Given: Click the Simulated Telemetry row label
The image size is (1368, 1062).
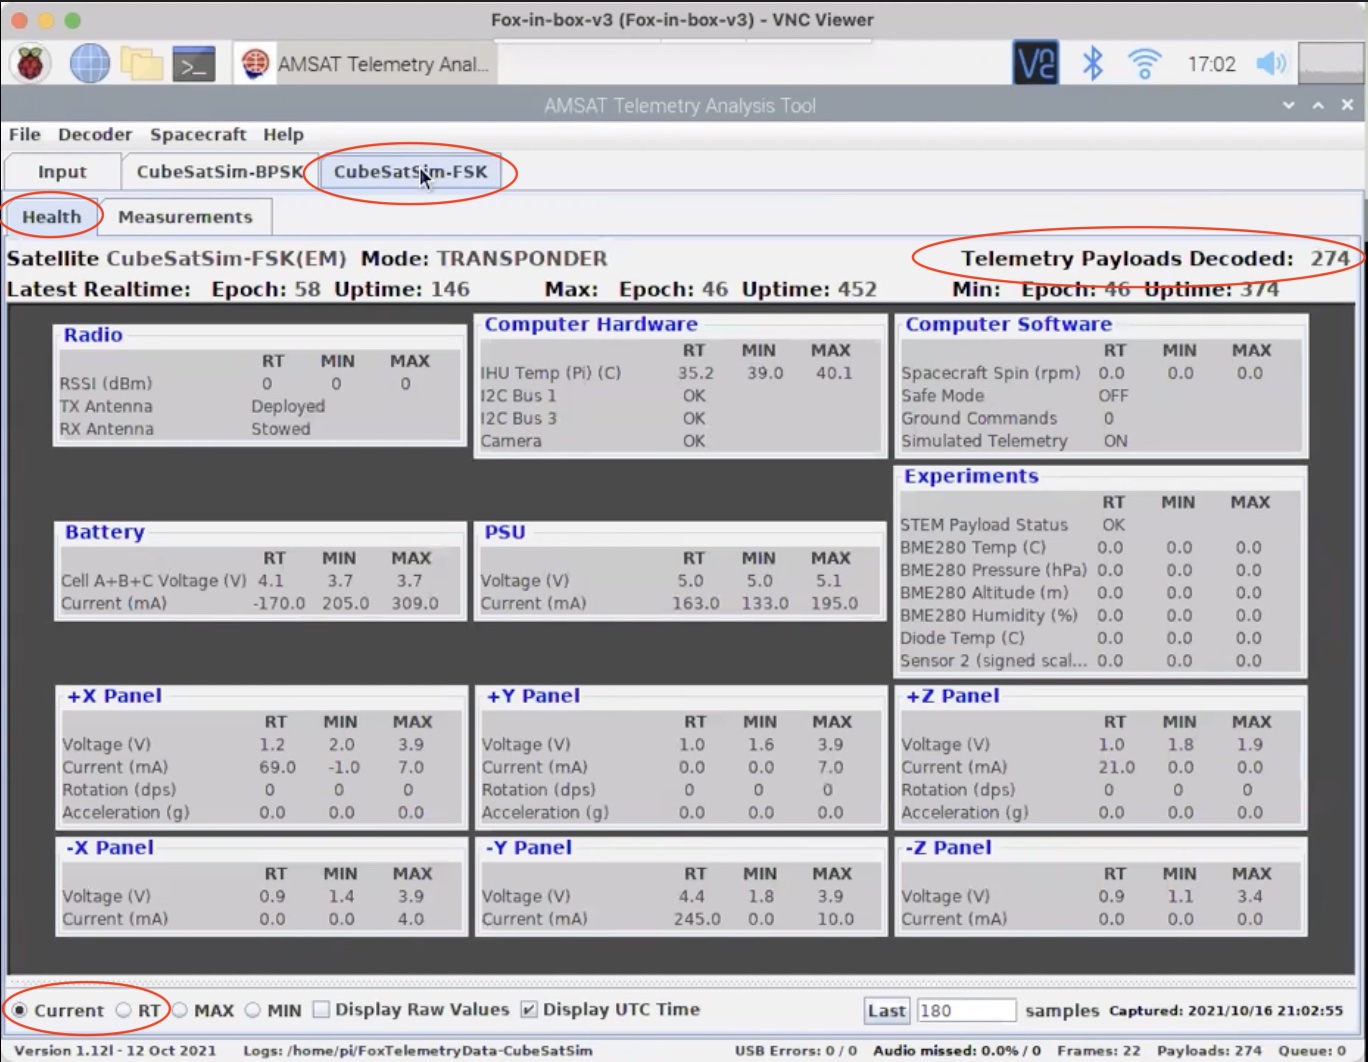Looking at the screenshot, I should point(984,441).
